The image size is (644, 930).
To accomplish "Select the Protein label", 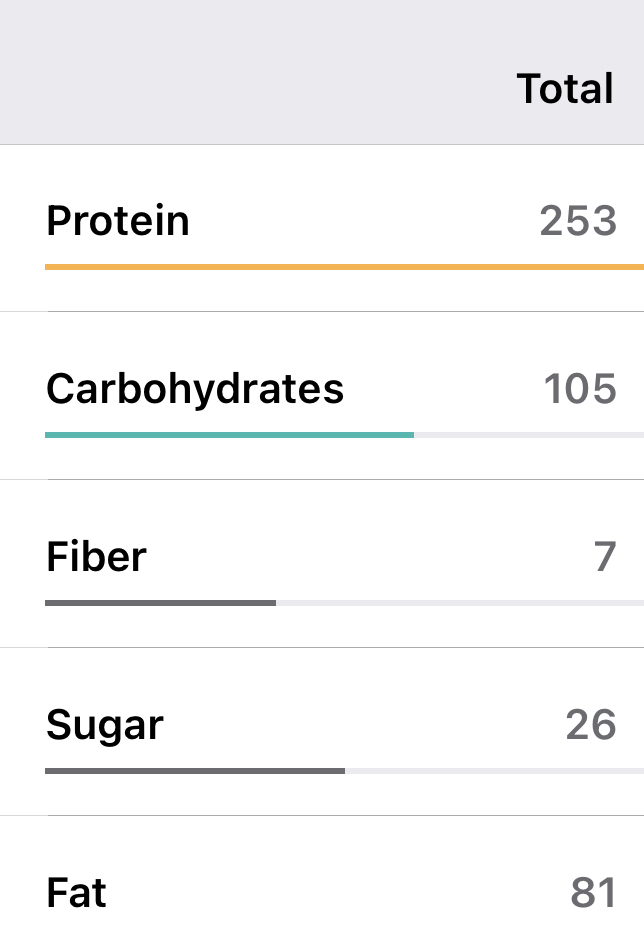I will (x=118, y=221).
